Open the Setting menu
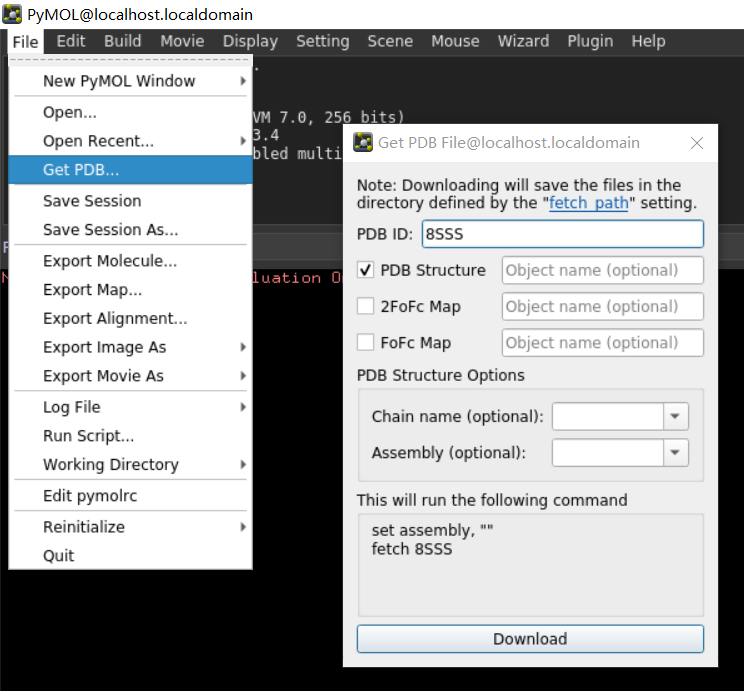 pyautogui.click(x=323, y=41)
